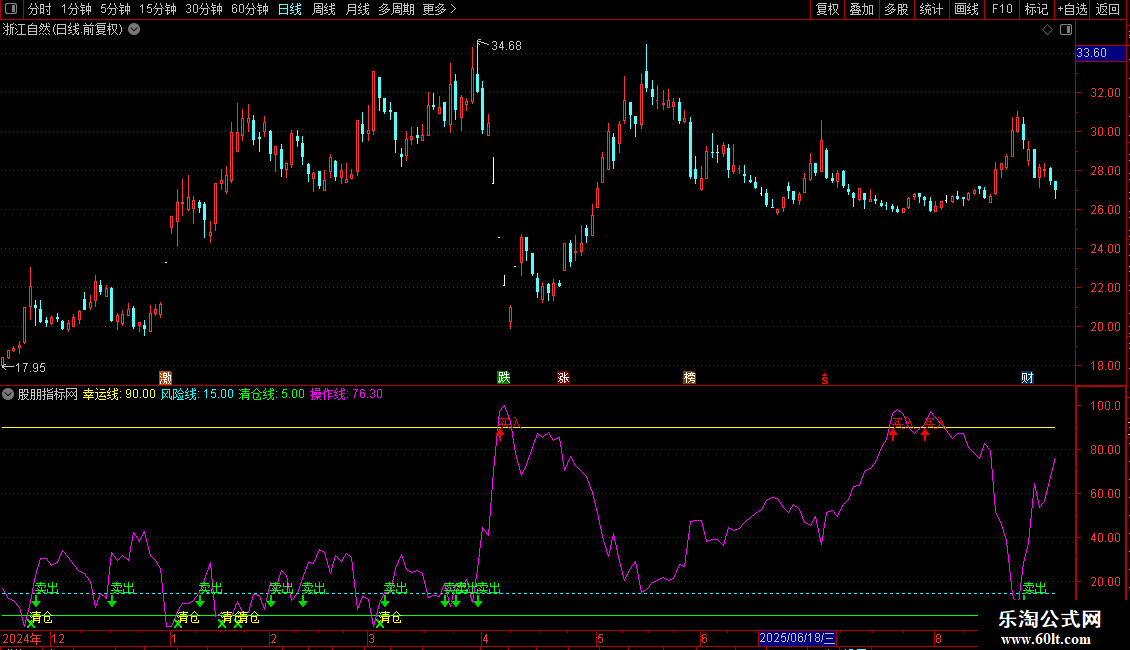Viewport: 1130px width, 650px height.
Task: Switch to the 周线 weekly tab
Action: pos(324,9)
